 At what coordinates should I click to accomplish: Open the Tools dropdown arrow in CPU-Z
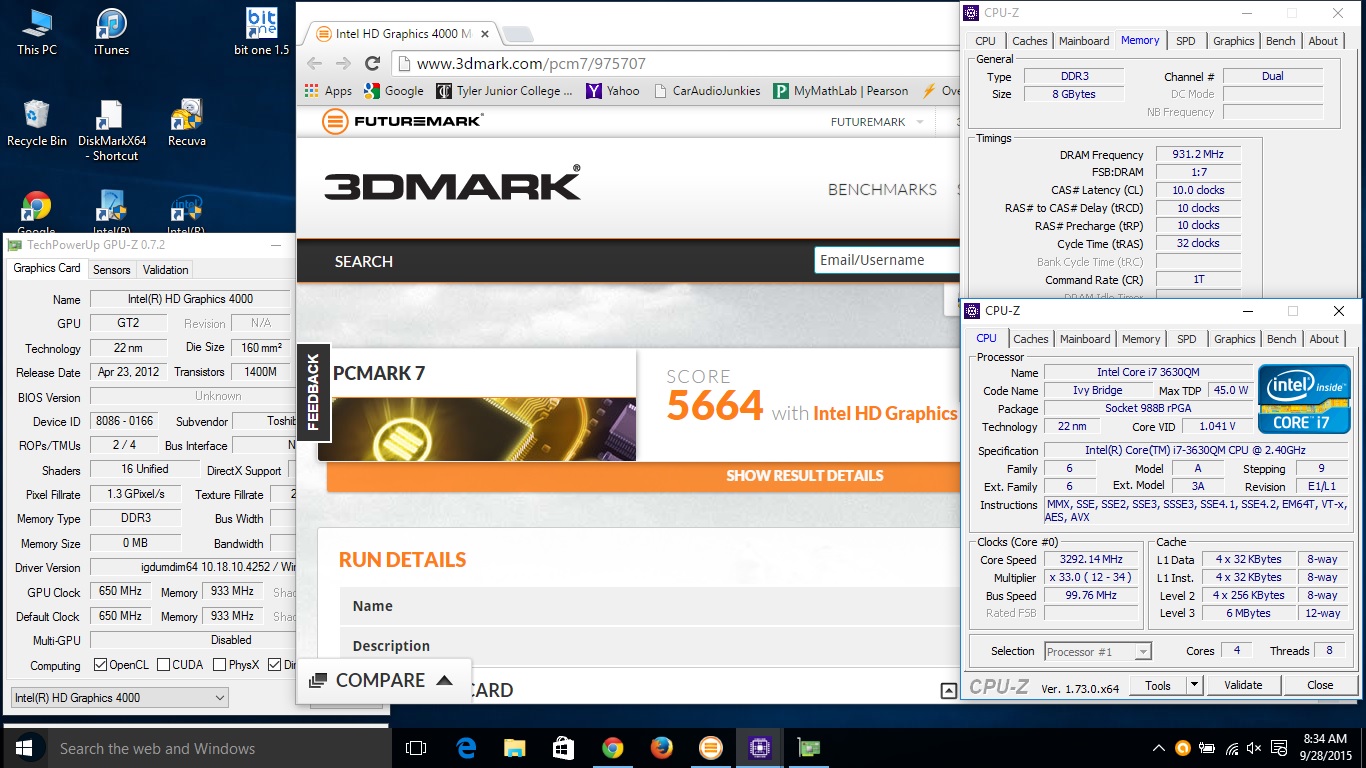pos(1194,685)
